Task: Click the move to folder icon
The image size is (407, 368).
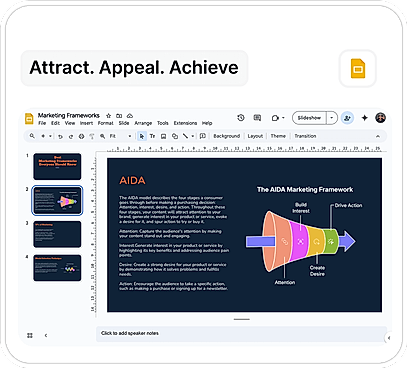Action: pos(119,116)
